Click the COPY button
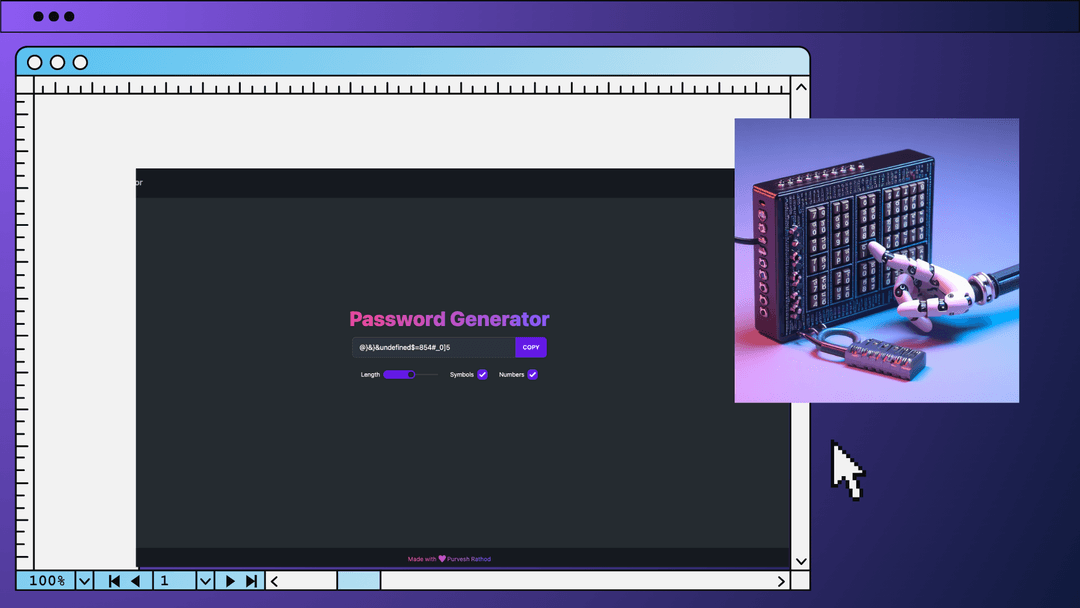1080x608 pixels. tap(531, 347)
